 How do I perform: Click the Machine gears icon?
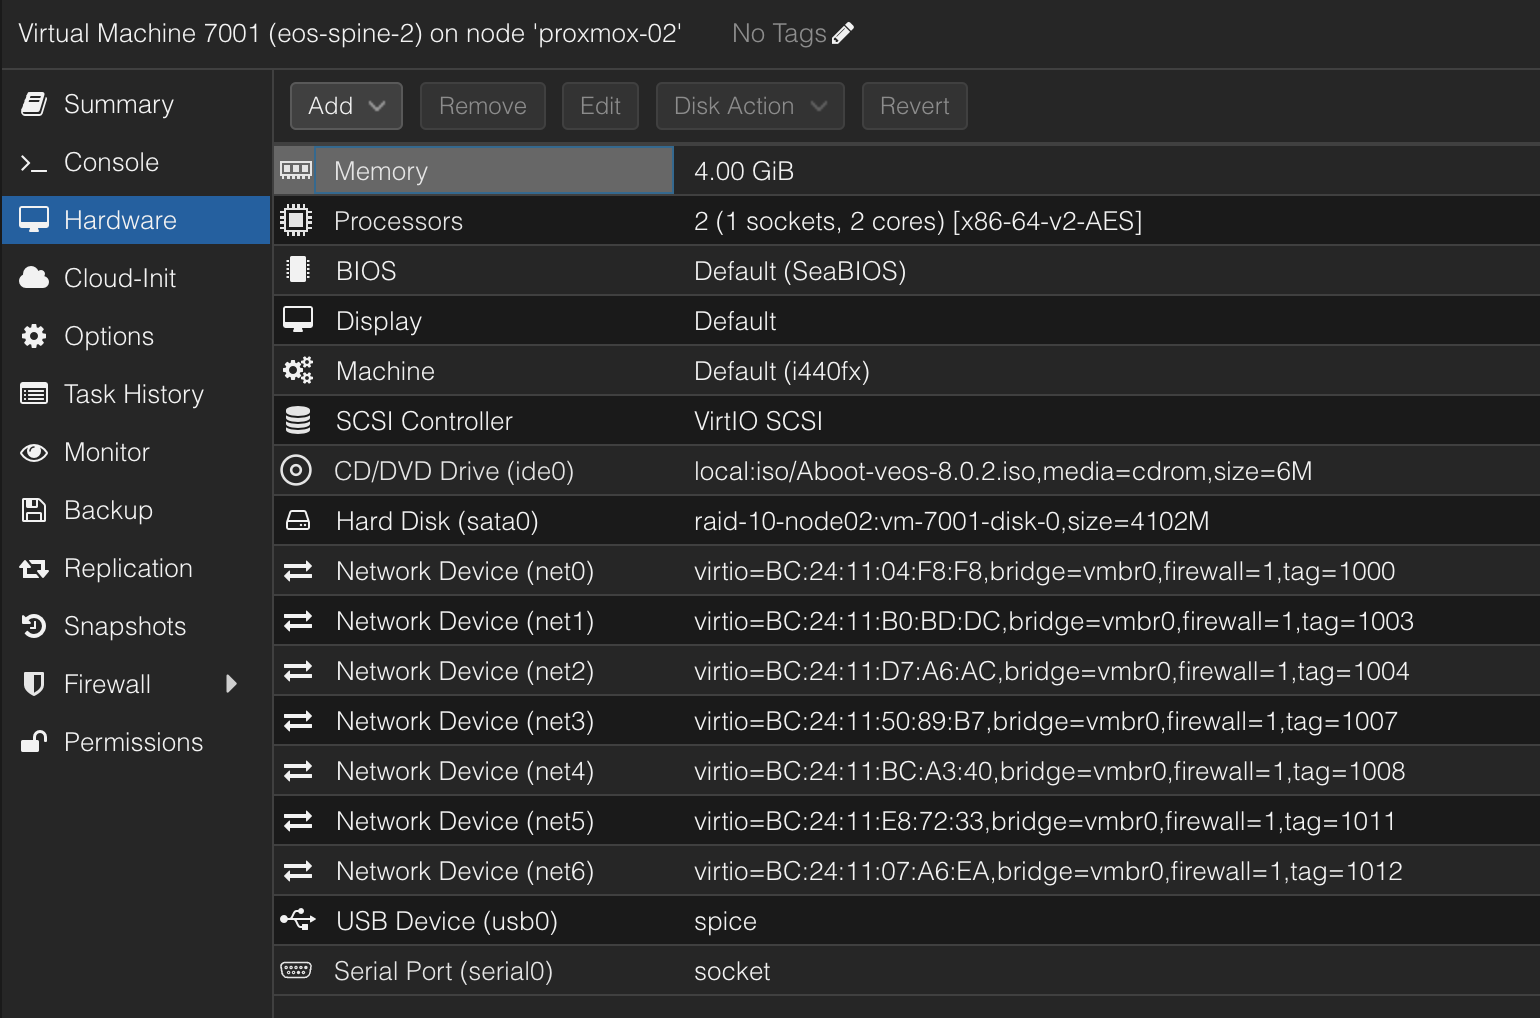pyautogui.click(x=297, y=370)
